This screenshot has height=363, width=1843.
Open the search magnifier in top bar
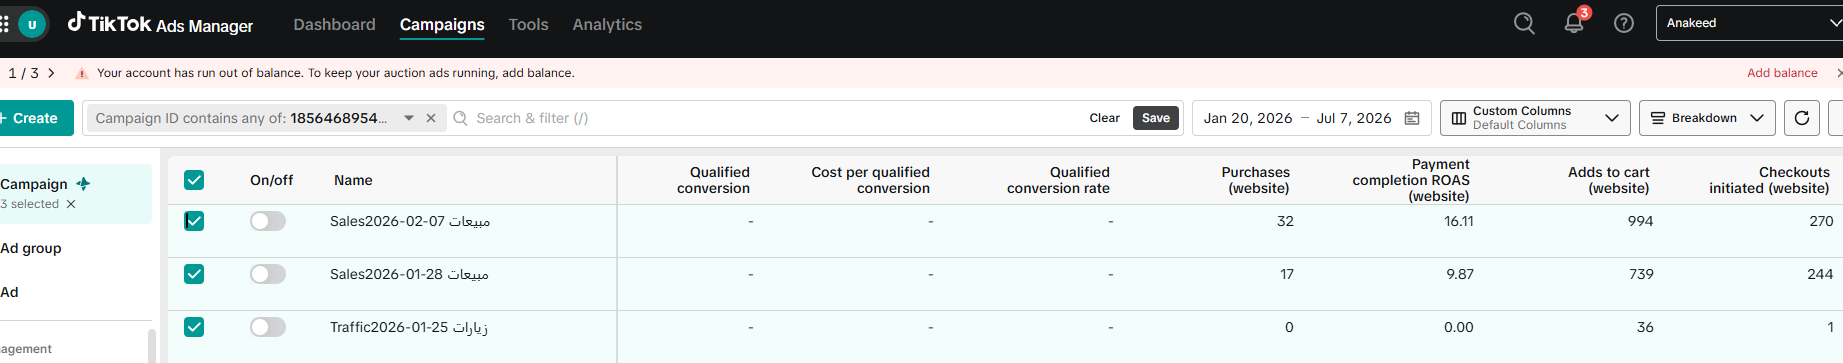(1524, 23)
